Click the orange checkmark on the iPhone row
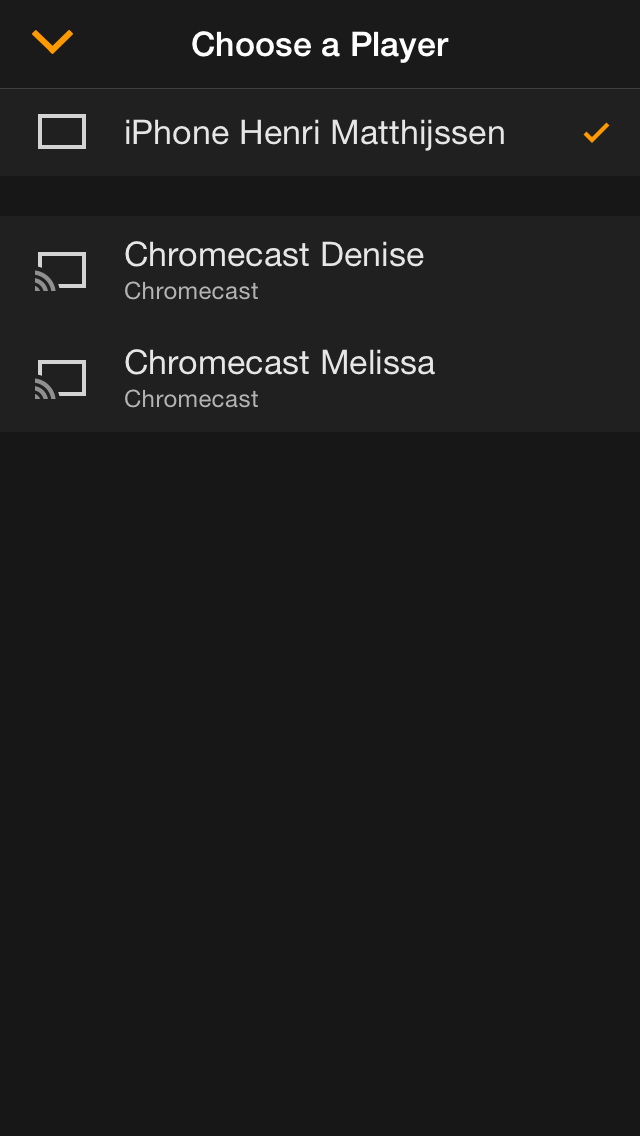This screenshot has width=640, height=1136. coord(596,132)
